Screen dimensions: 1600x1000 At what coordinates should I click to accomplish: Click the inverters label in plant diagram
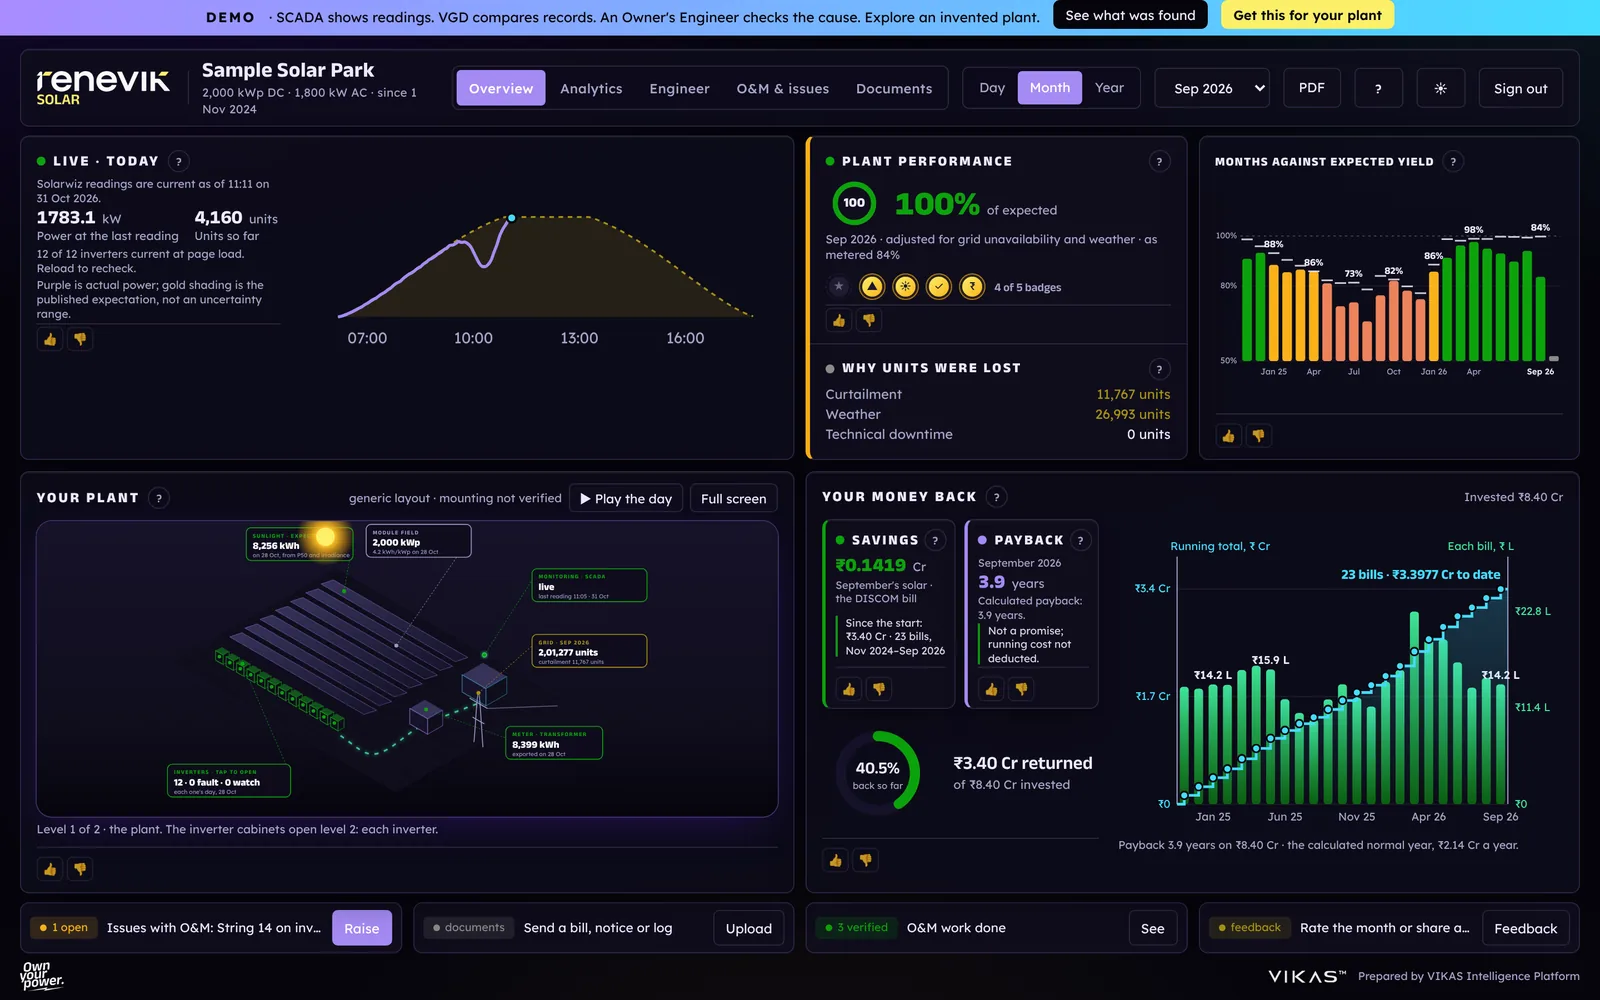click(229, 780)
